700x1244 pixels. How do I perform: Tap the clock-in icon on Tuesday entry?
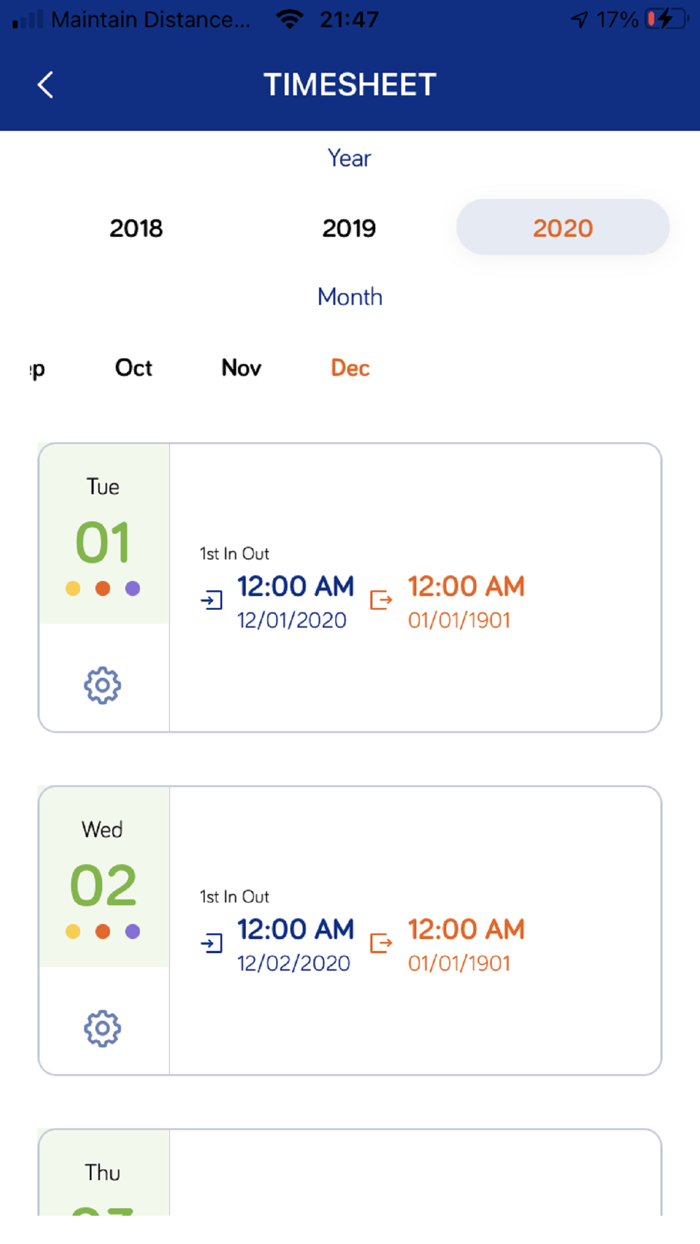[212, 600]
